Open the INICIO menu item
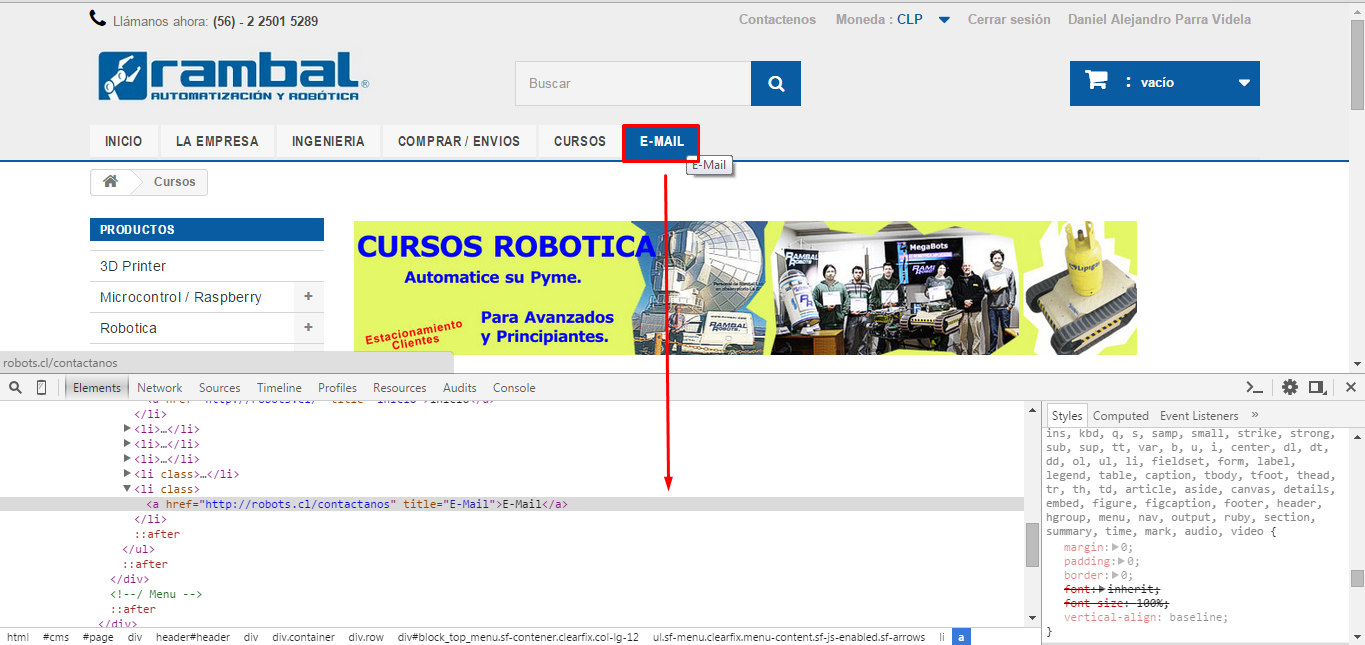This screenshot has width=1365, height=645. pyautogui.click(x=124, y=141)
